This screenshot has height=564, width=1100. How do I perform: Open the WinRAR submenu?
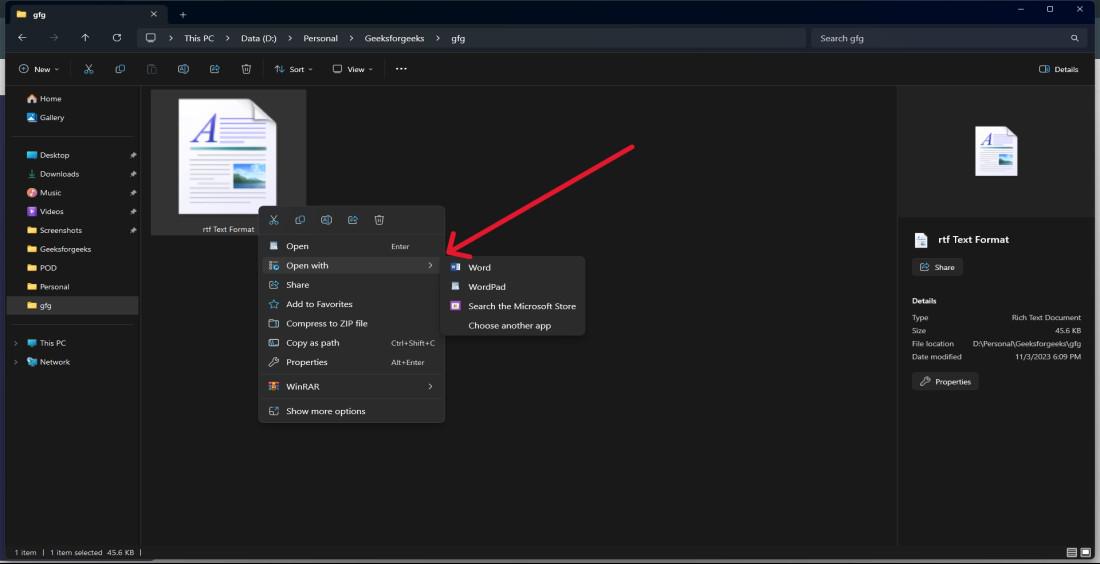click(351, 387)
